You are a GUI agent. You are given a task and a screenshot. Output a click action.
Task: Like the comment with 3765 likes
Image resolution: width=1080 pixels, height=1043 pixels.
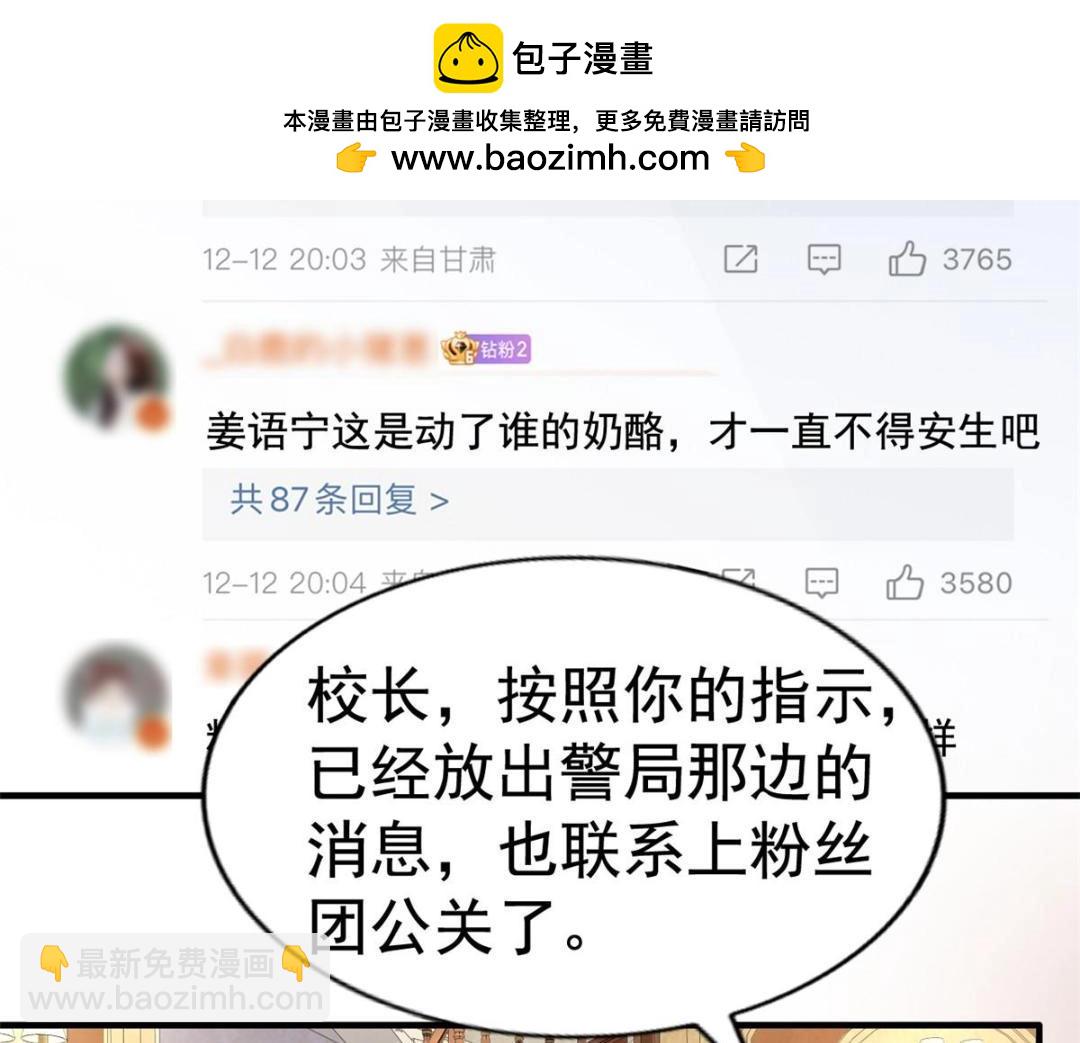pos(906,258)
